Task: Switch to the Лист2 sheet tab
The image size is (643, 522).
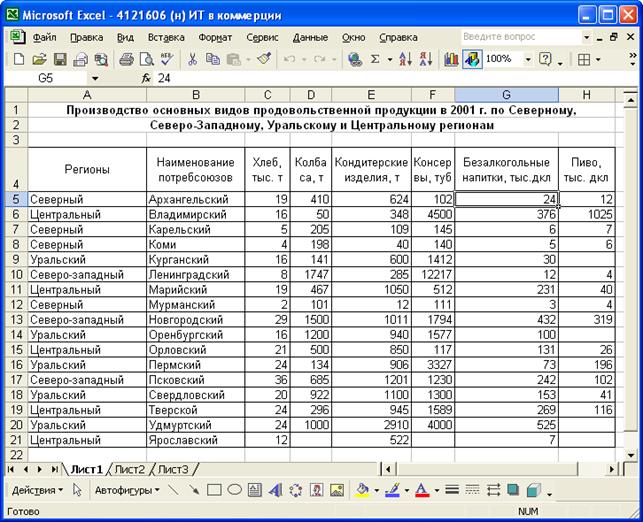Action: click(x=128, y=469)
